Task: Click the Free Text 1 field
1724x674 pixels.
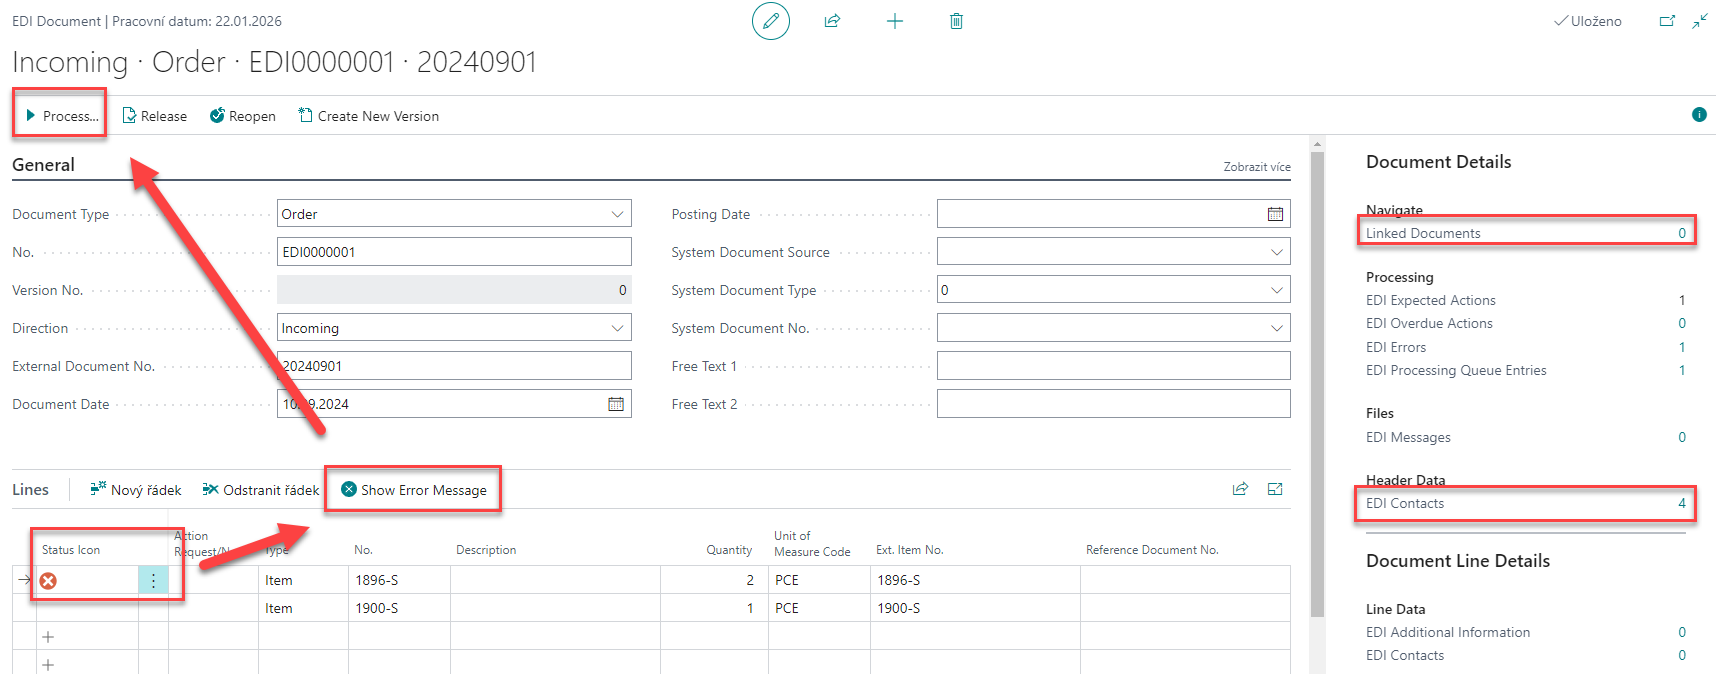Action: point(1113,366)
